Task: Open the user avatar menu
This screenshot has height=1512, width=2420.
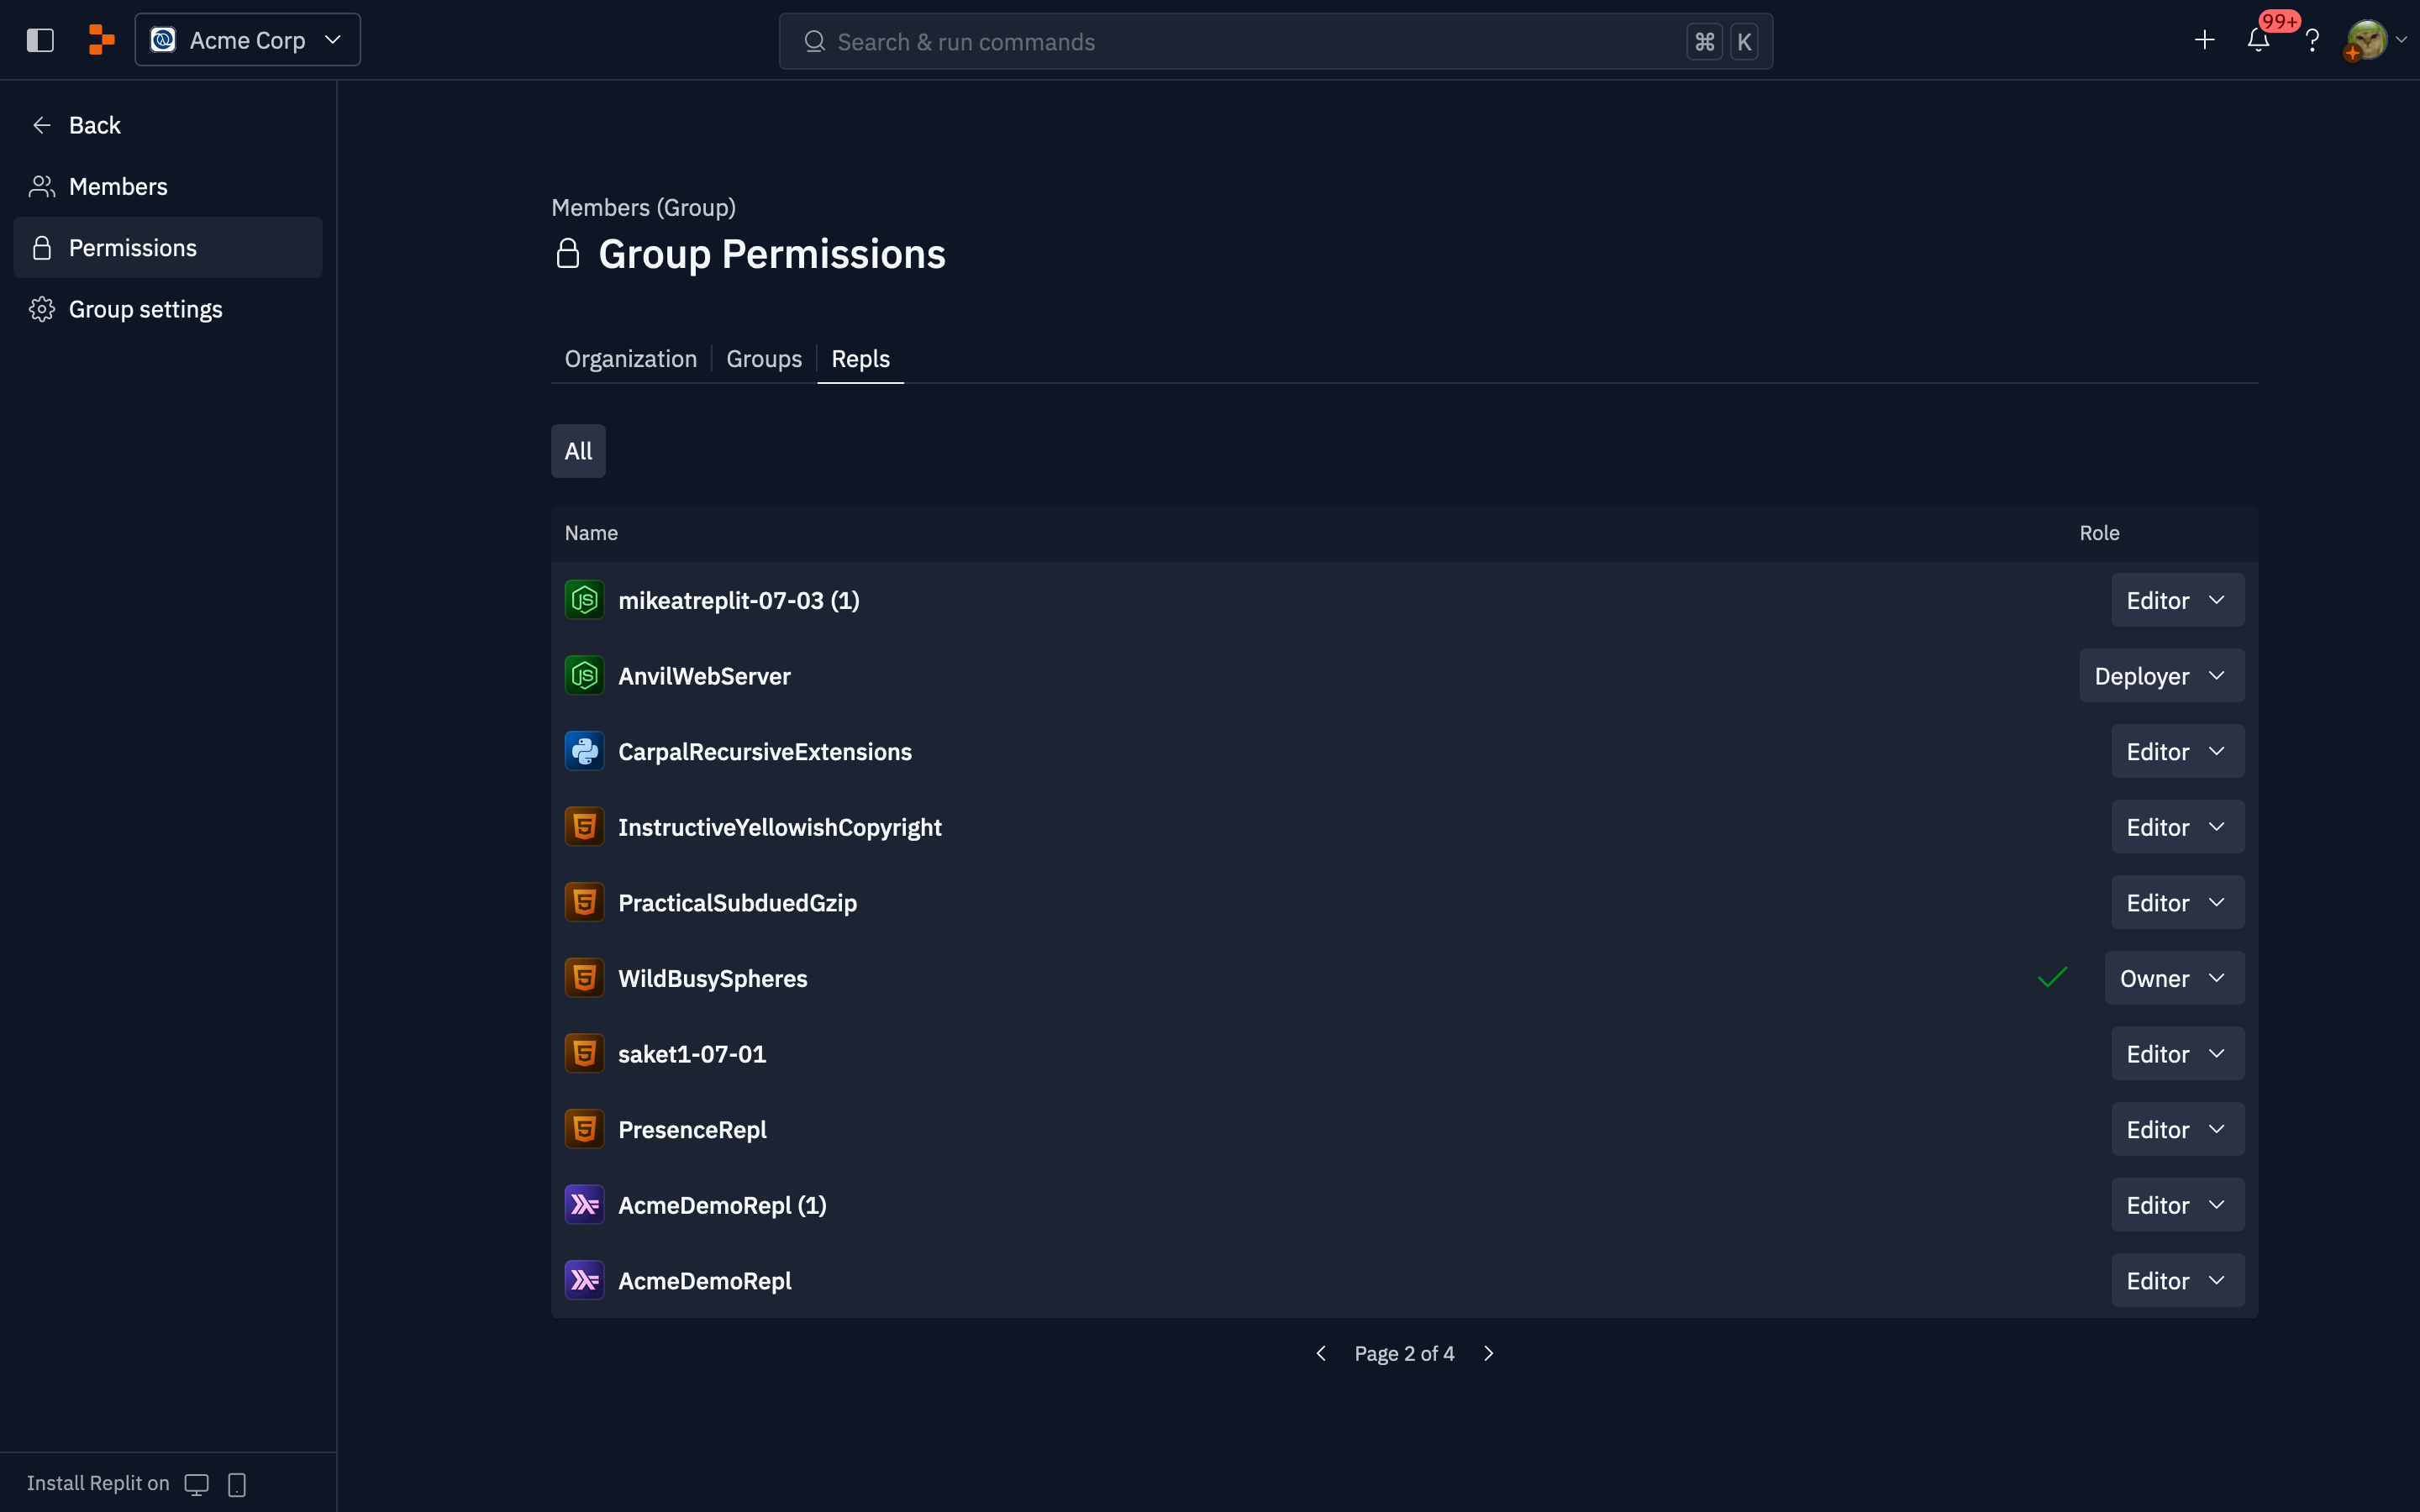Action: pyautogui.click(x=2367, y=40)
